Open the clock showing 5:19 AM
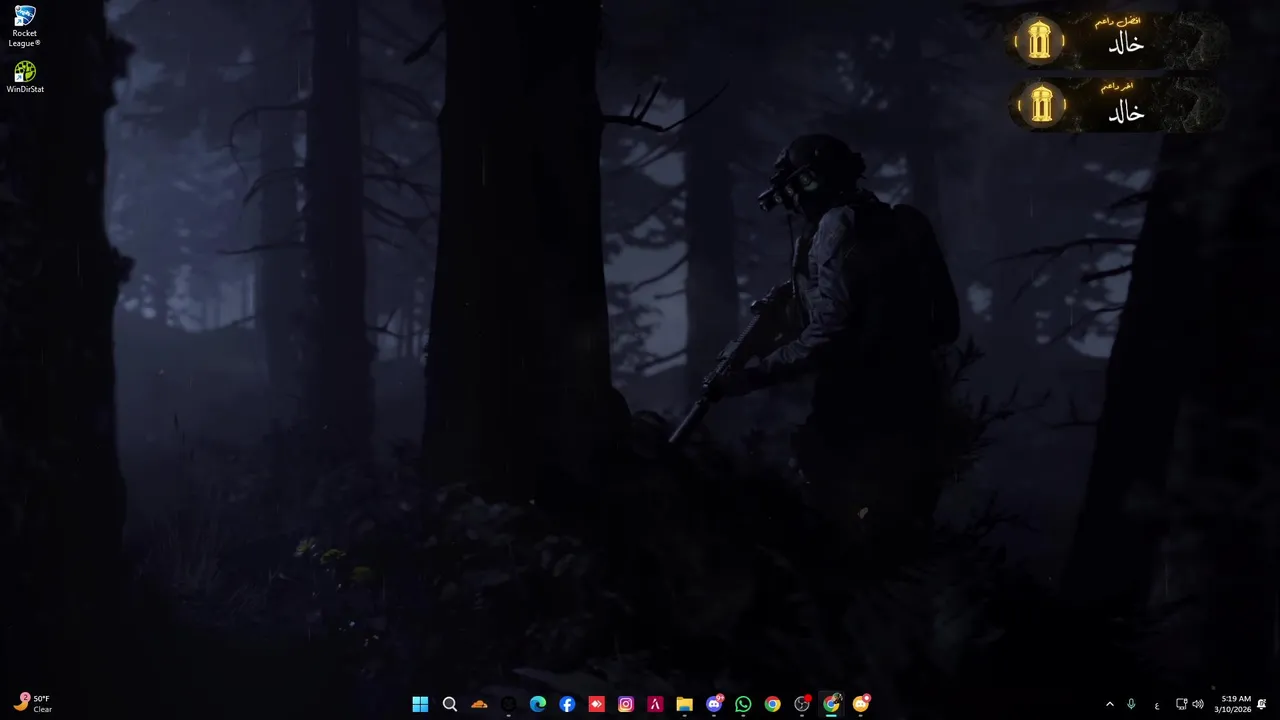This screenshot has height=720, width=1280. pos(1232,704)
